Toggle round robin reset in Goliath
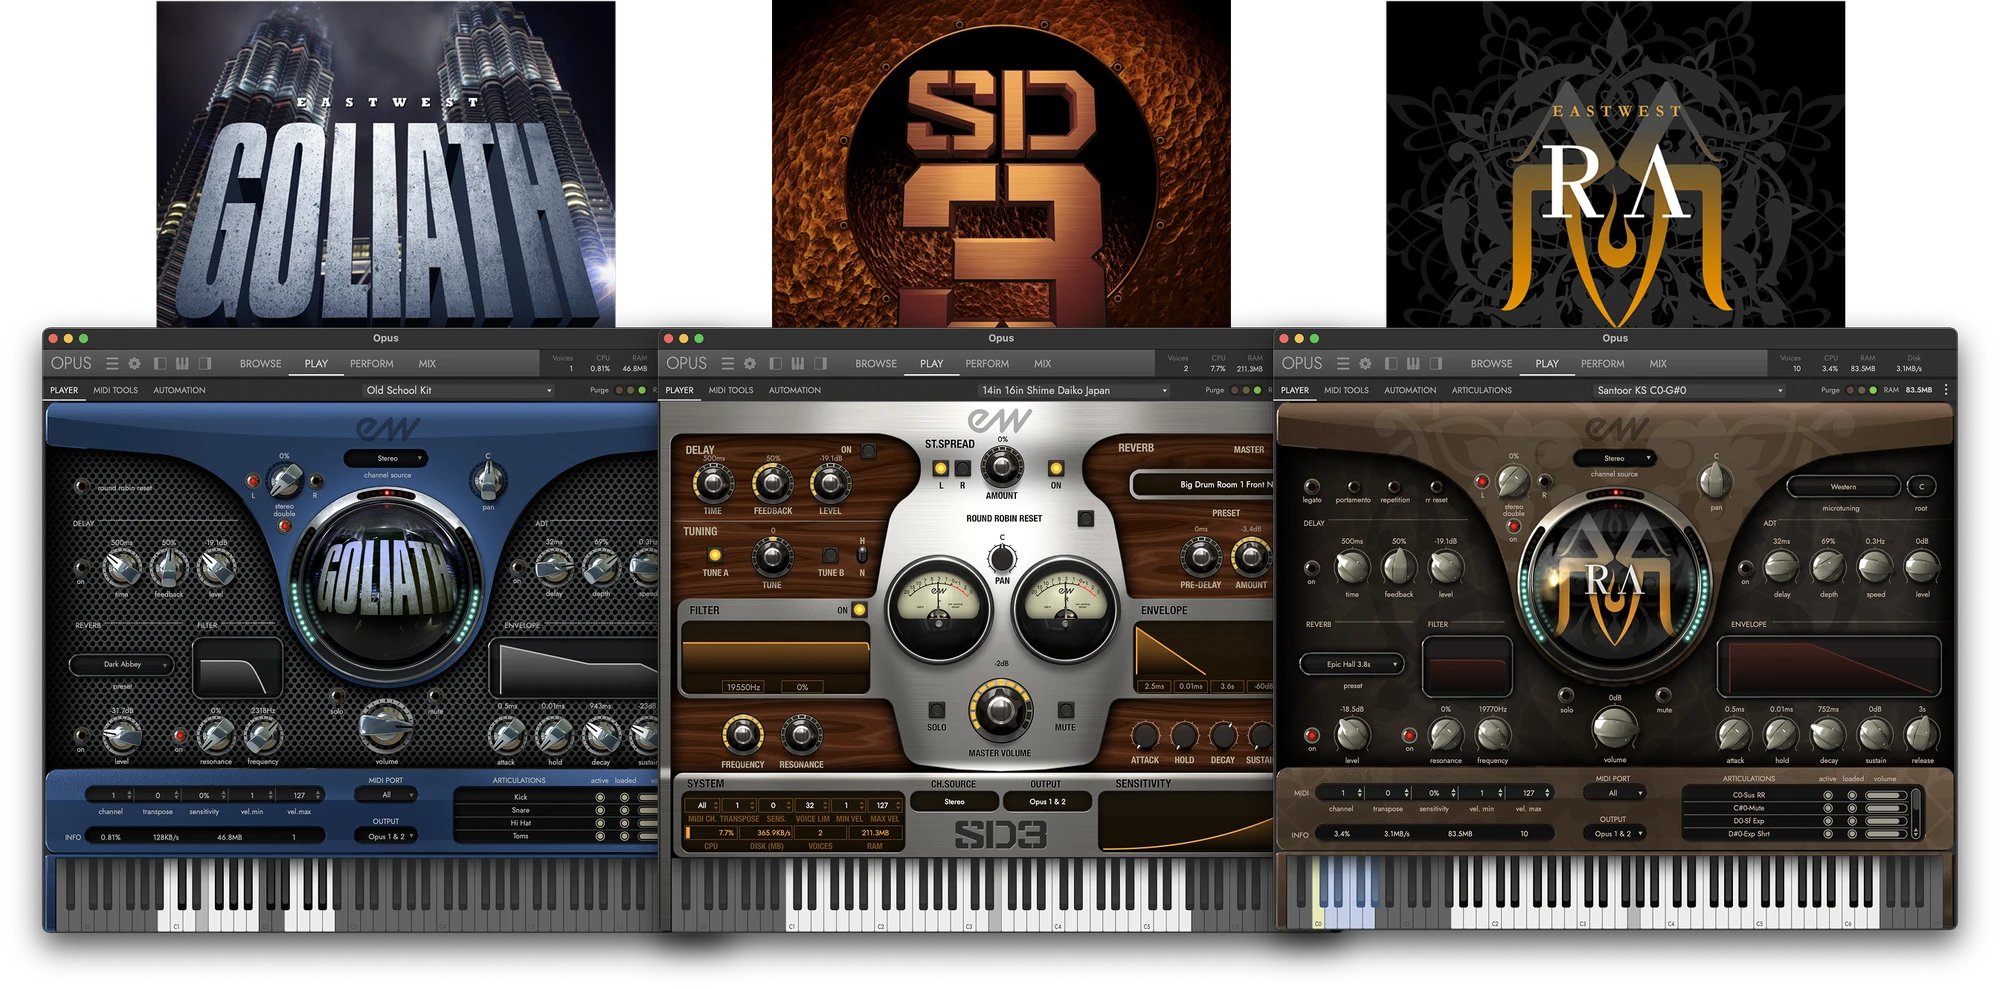 [x=81, y=487]
